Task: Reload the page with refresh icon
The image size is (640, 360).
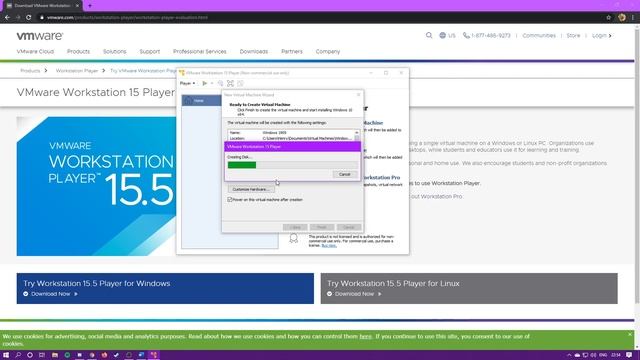Action: pos(29,18)
